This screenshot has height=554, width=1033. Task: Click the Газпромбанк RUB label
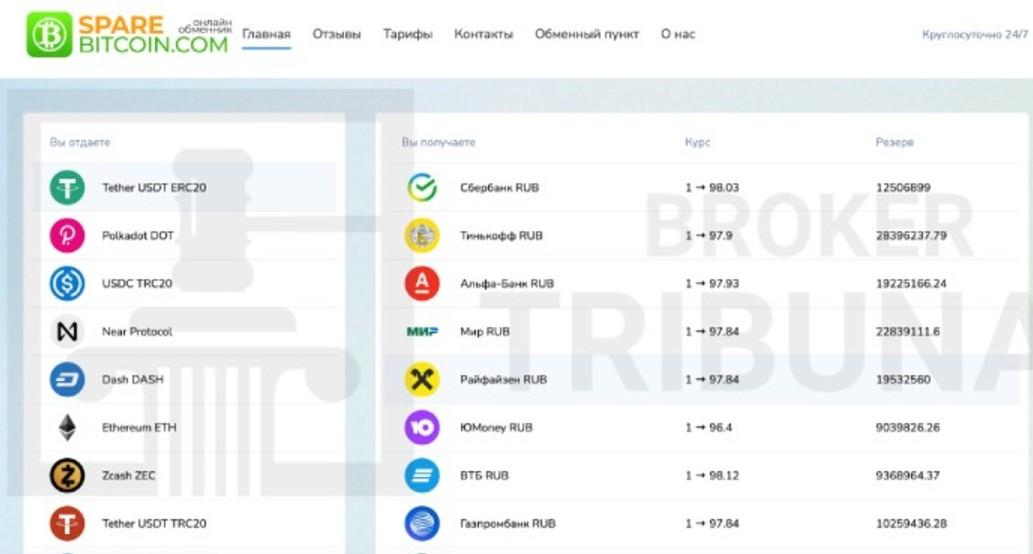tap(508, 524)
